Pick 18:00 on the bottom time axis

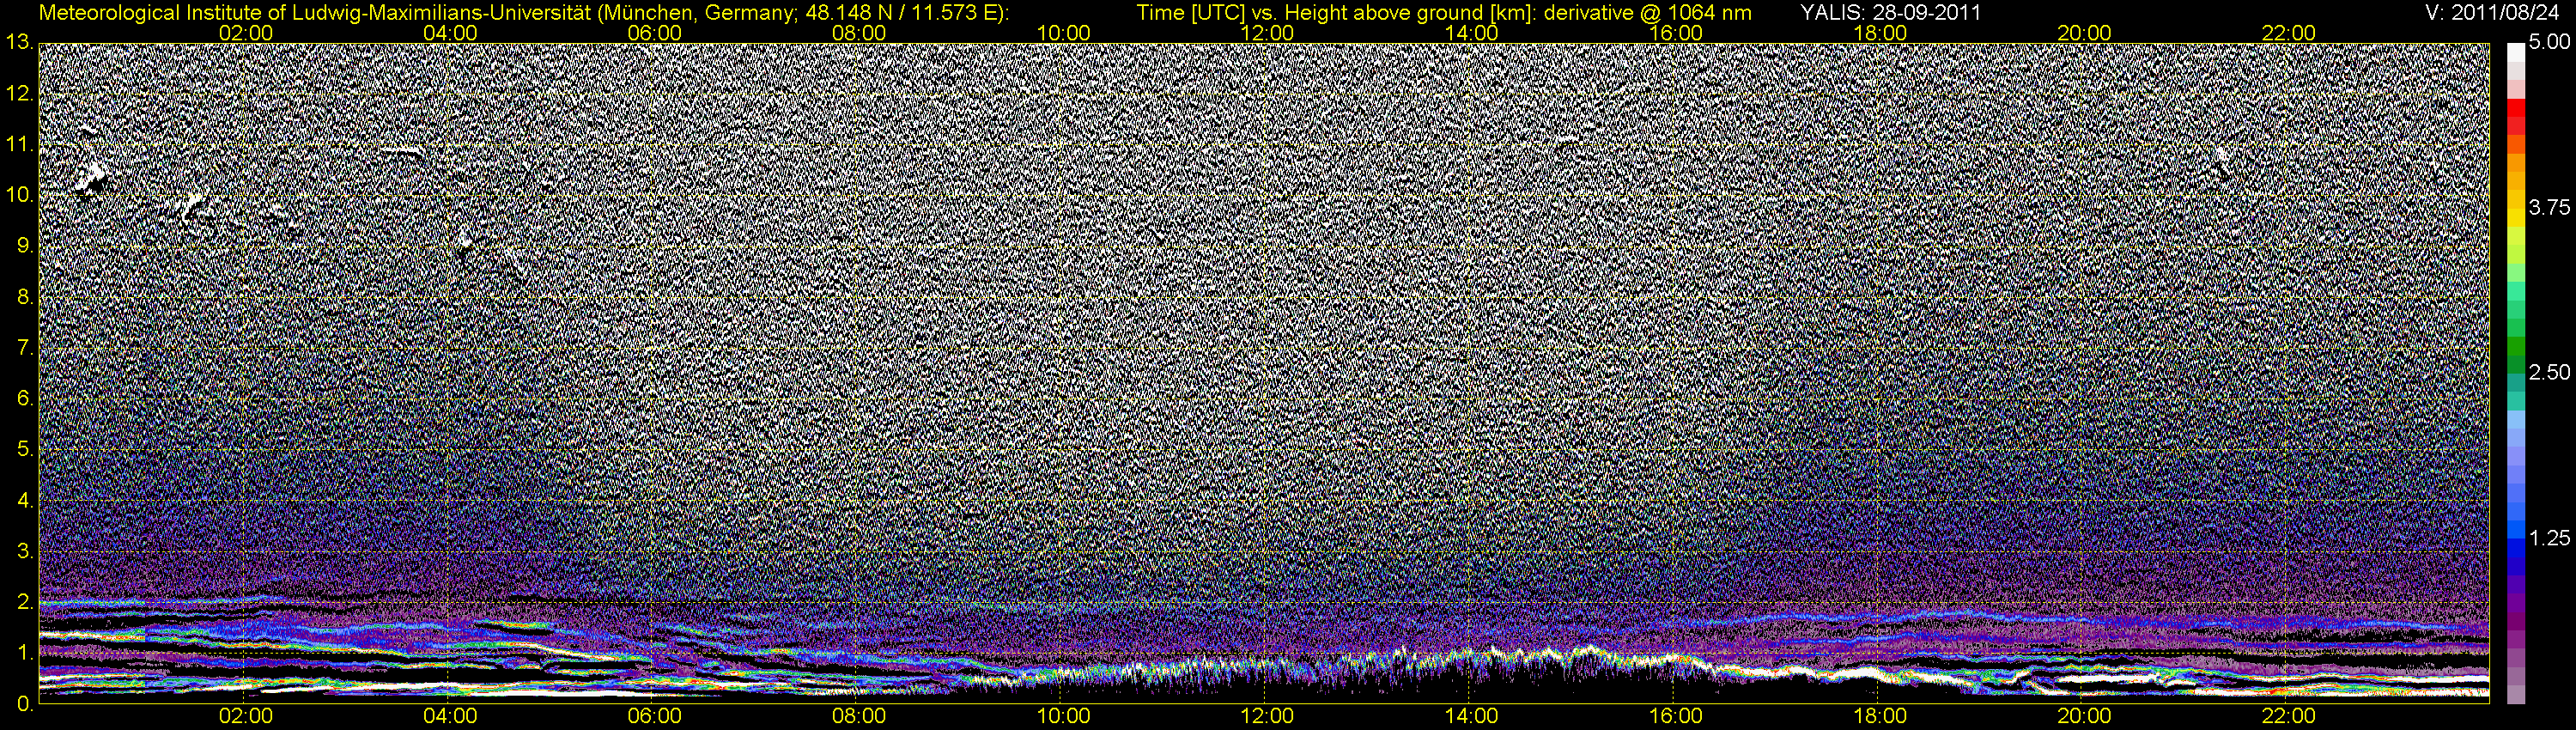[x=1880, y=717]
